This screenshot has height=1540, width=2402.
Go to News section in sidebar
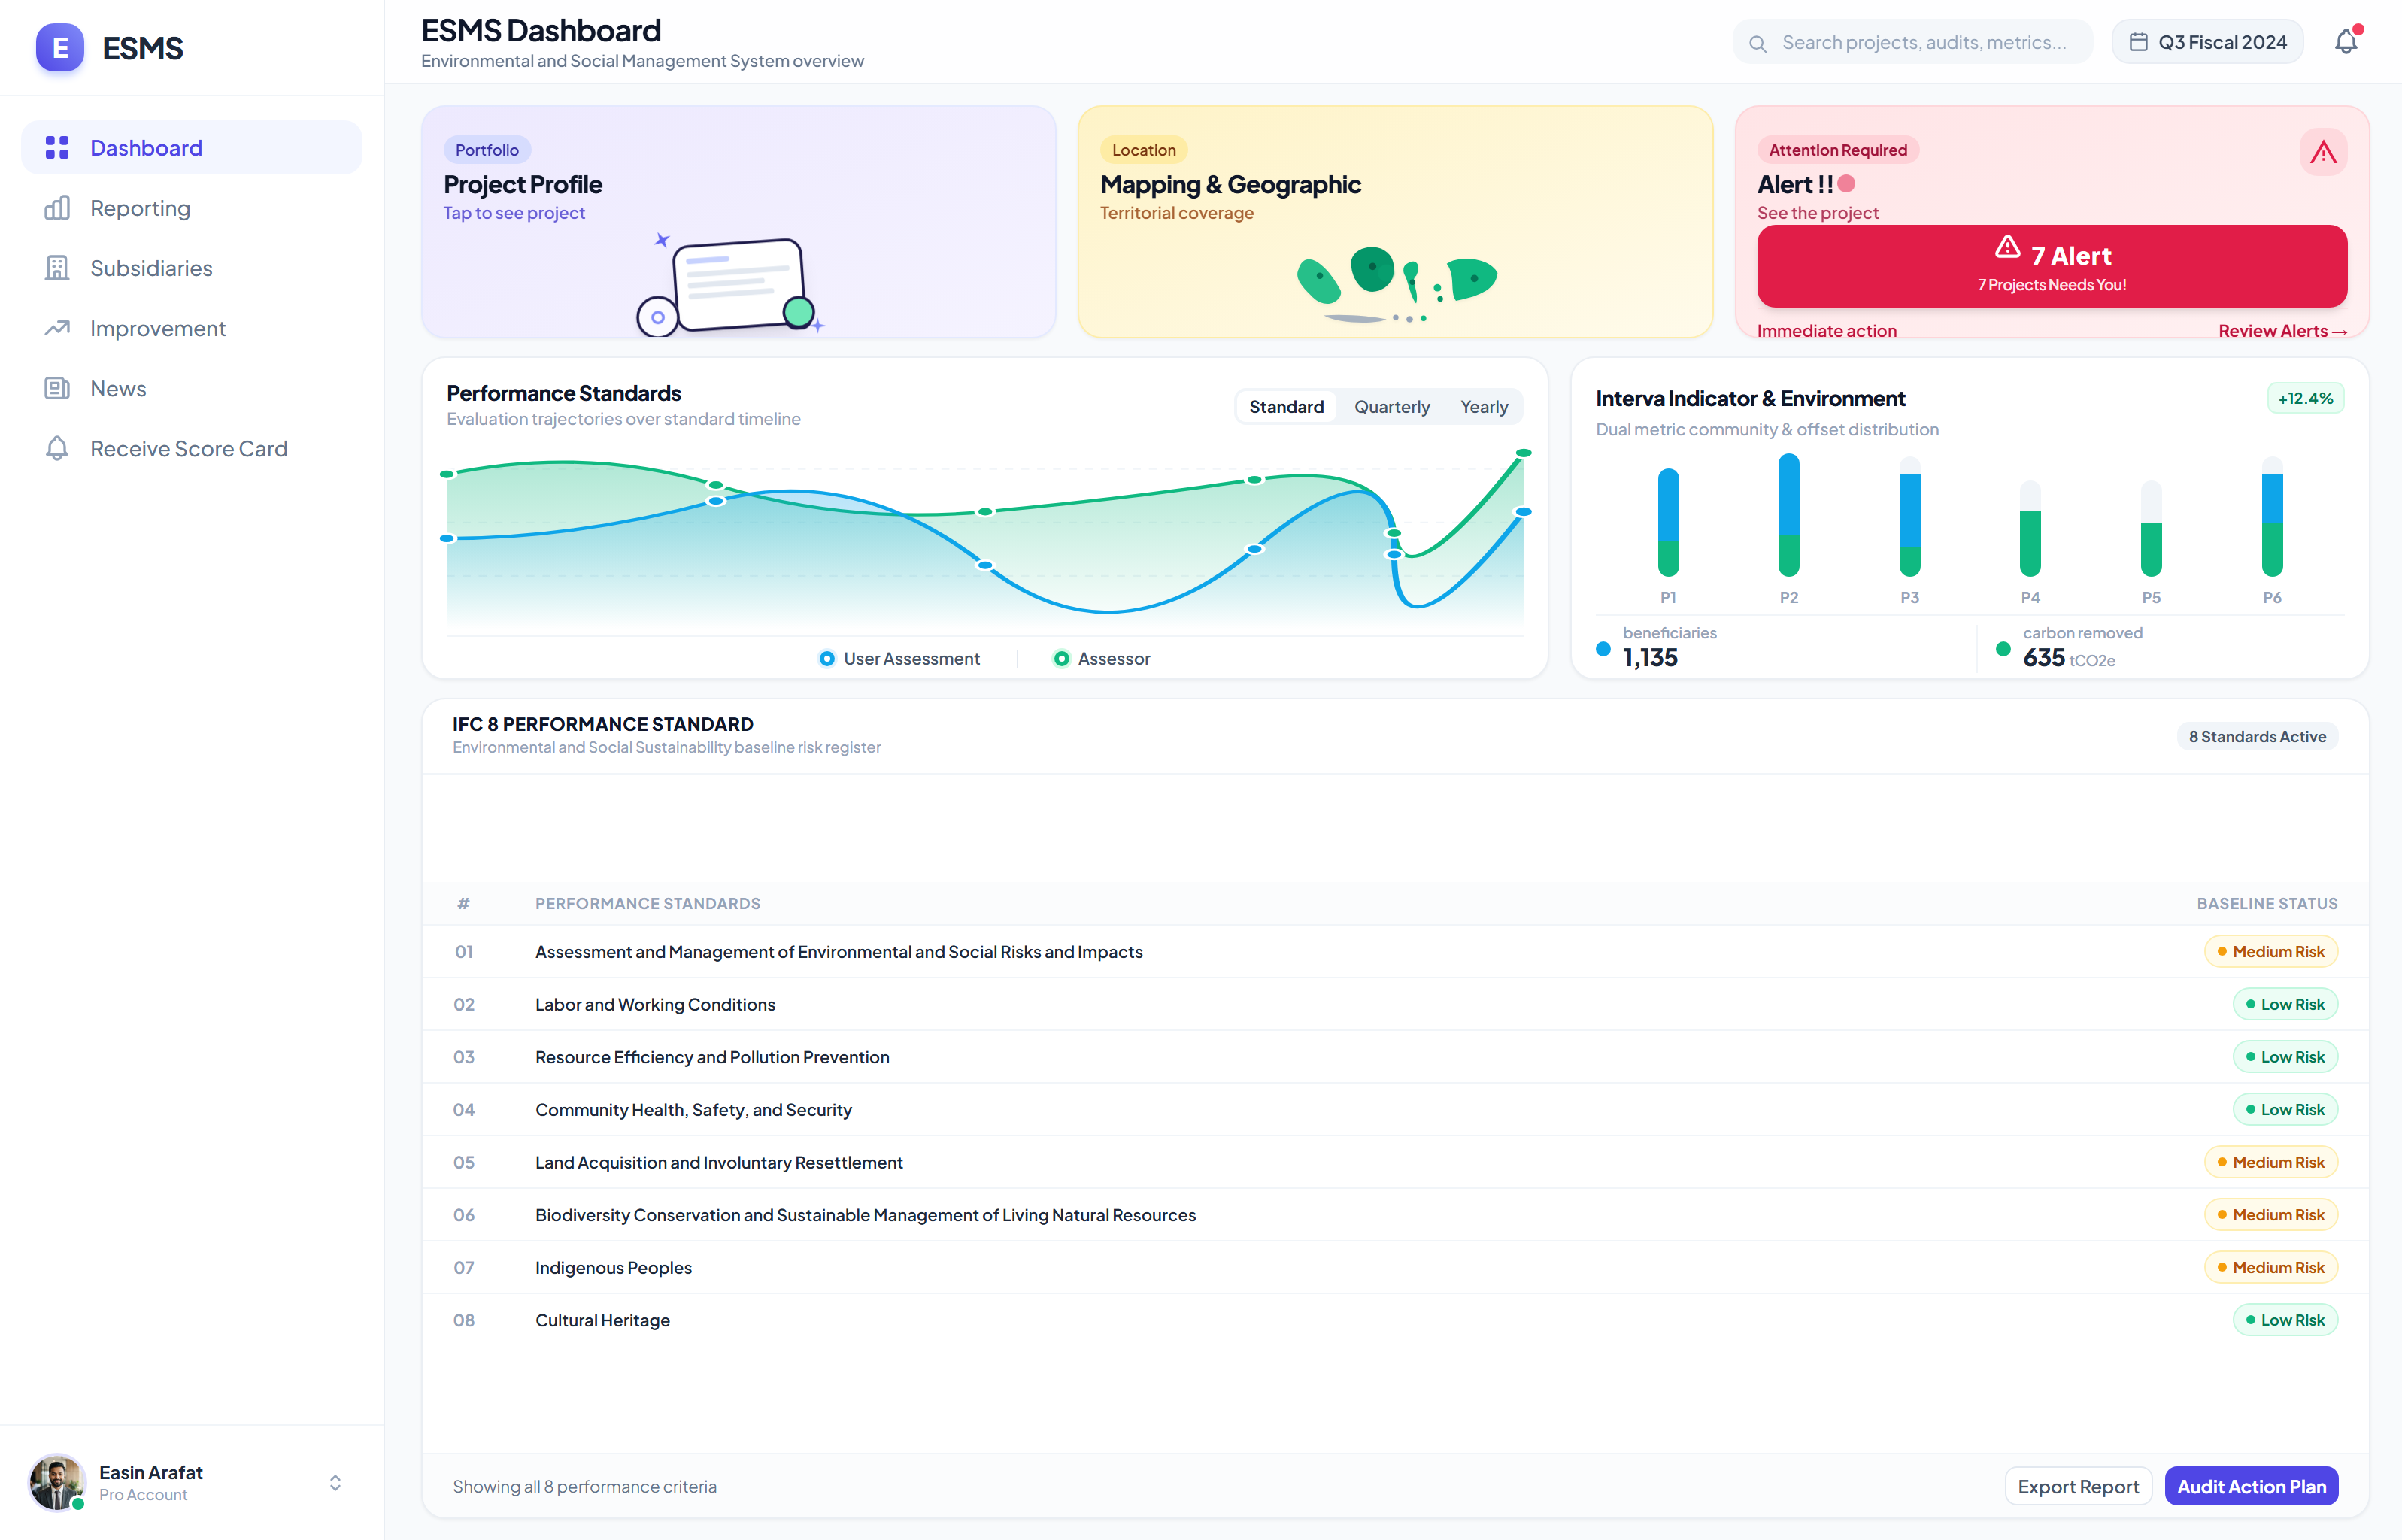192,388
